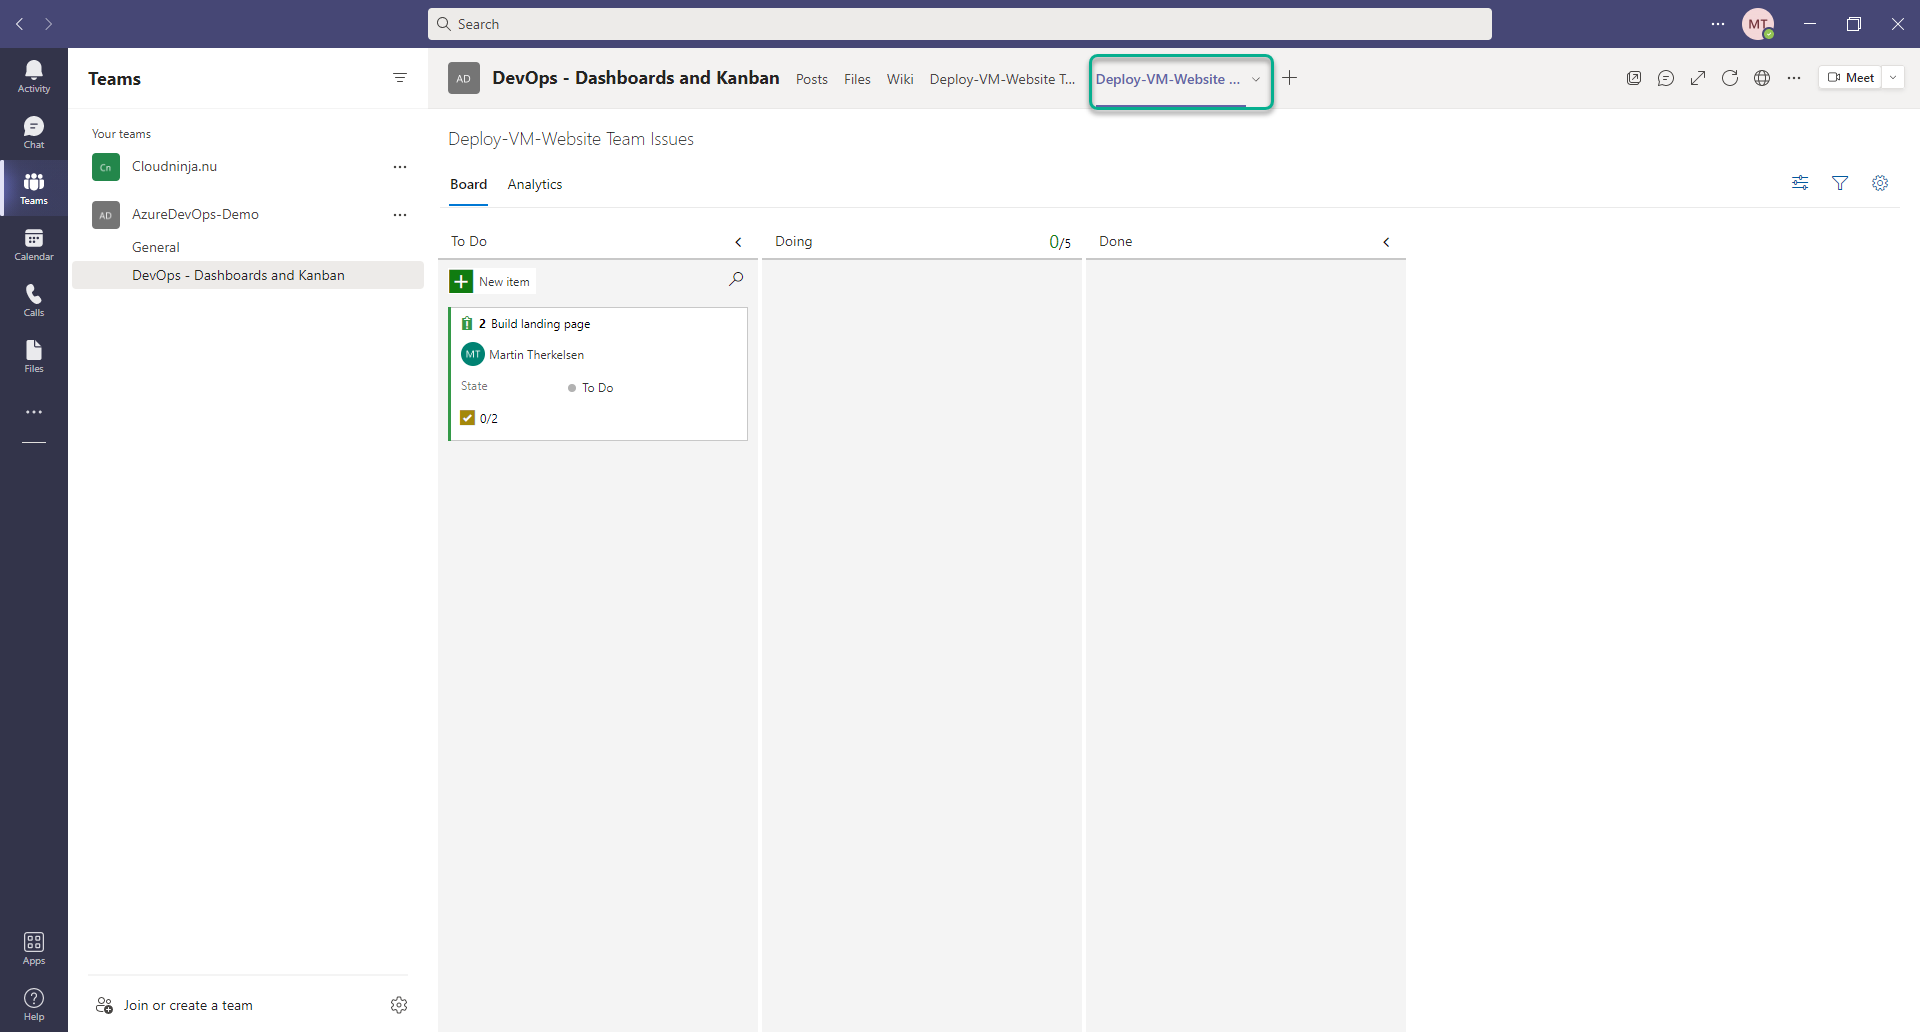Image resolution: width=1920 pixels, height=1032 pixels.
Task: Add a new tab to channel
Action: (x=1290, y=78)
